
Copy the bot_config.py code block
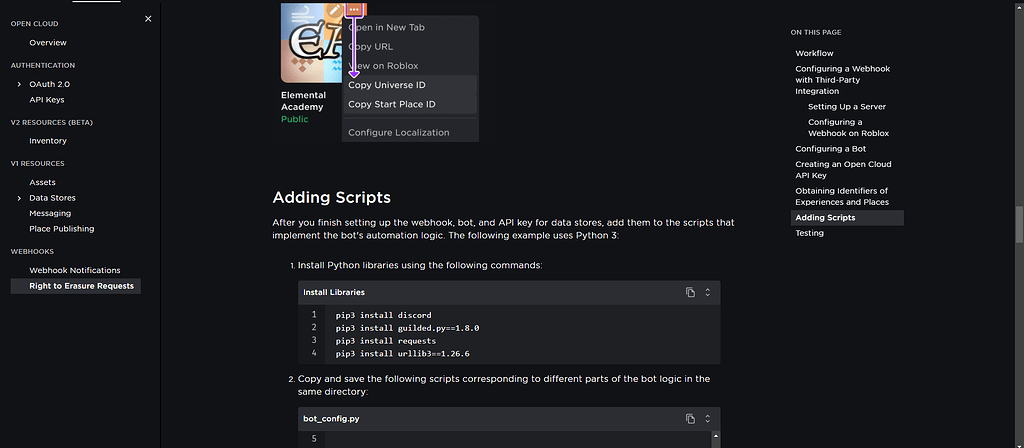pos(690,418)
